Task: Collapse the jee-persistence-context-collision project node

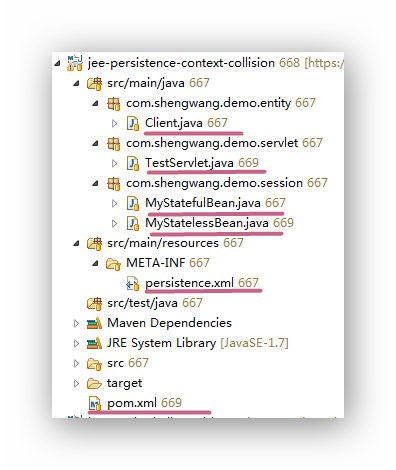Action: tap(58, 63)
